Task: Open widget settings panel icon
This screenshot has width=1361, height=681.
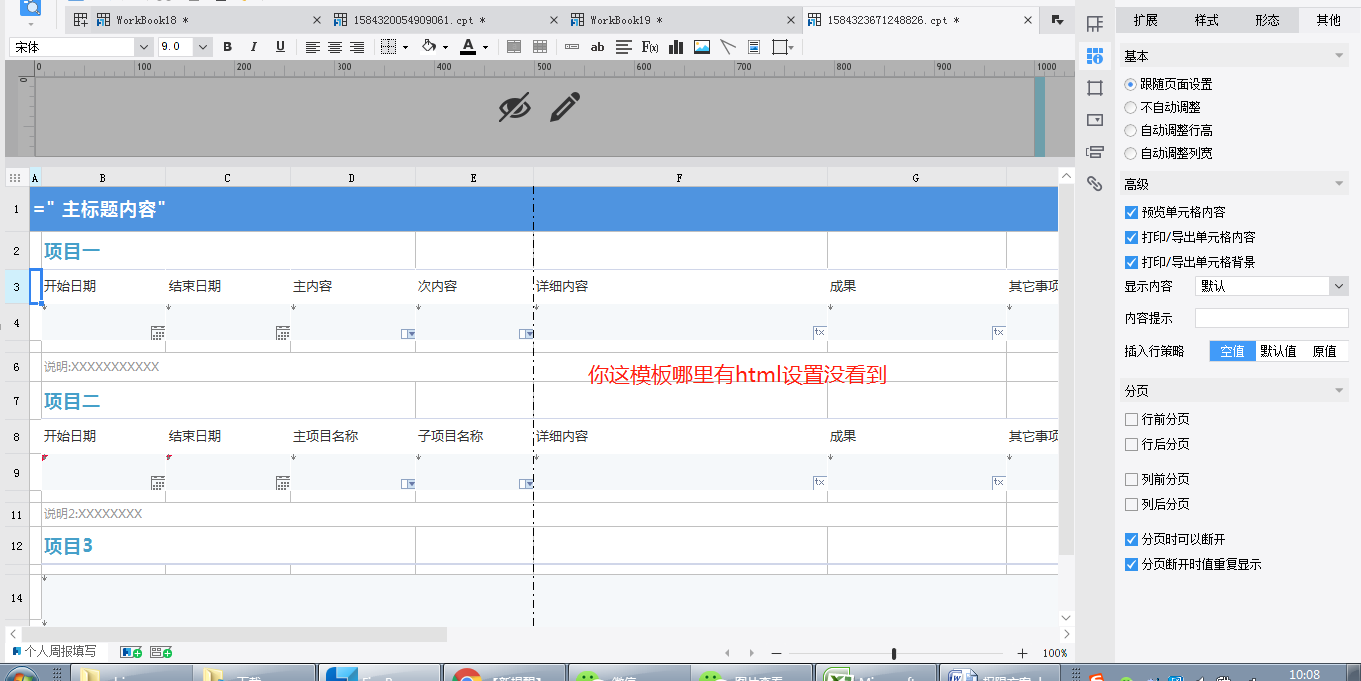Action: (1095, 120)
